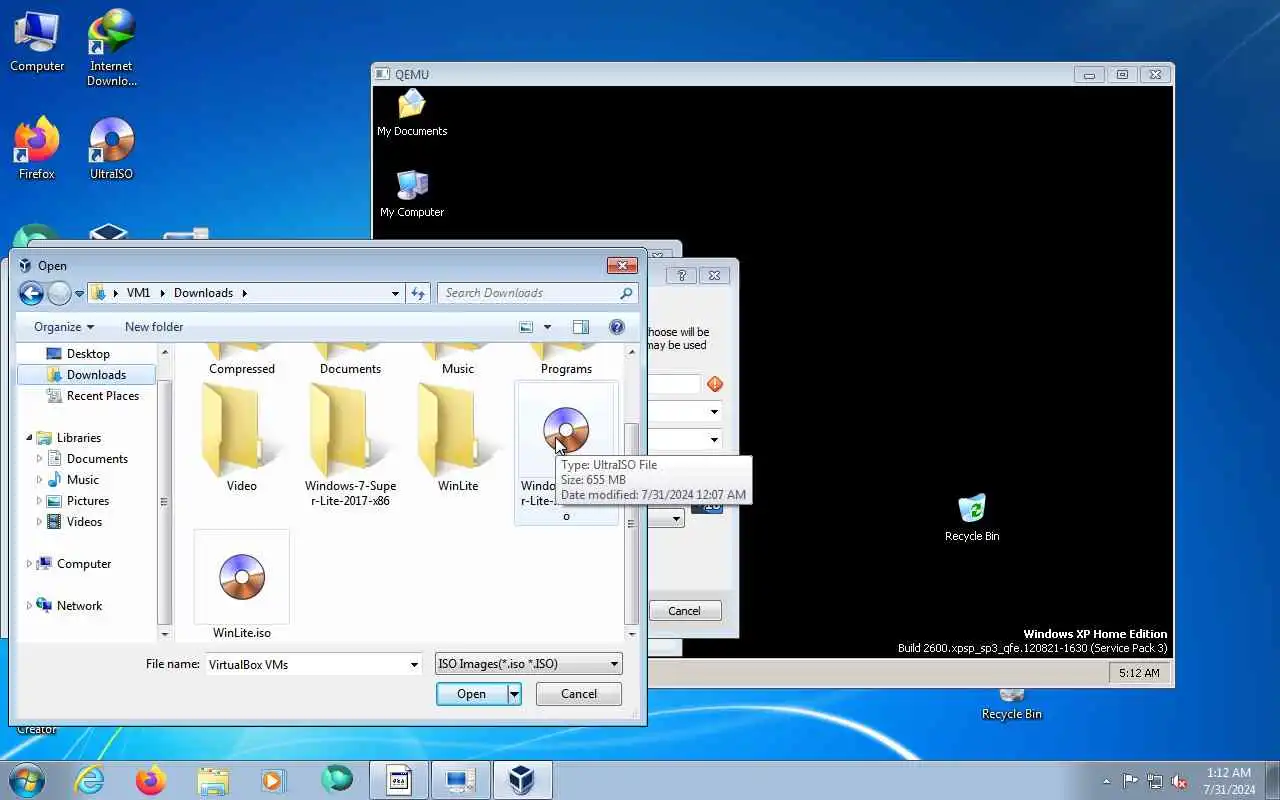Expand the address bar previous locations dropdown

point(395,293)
